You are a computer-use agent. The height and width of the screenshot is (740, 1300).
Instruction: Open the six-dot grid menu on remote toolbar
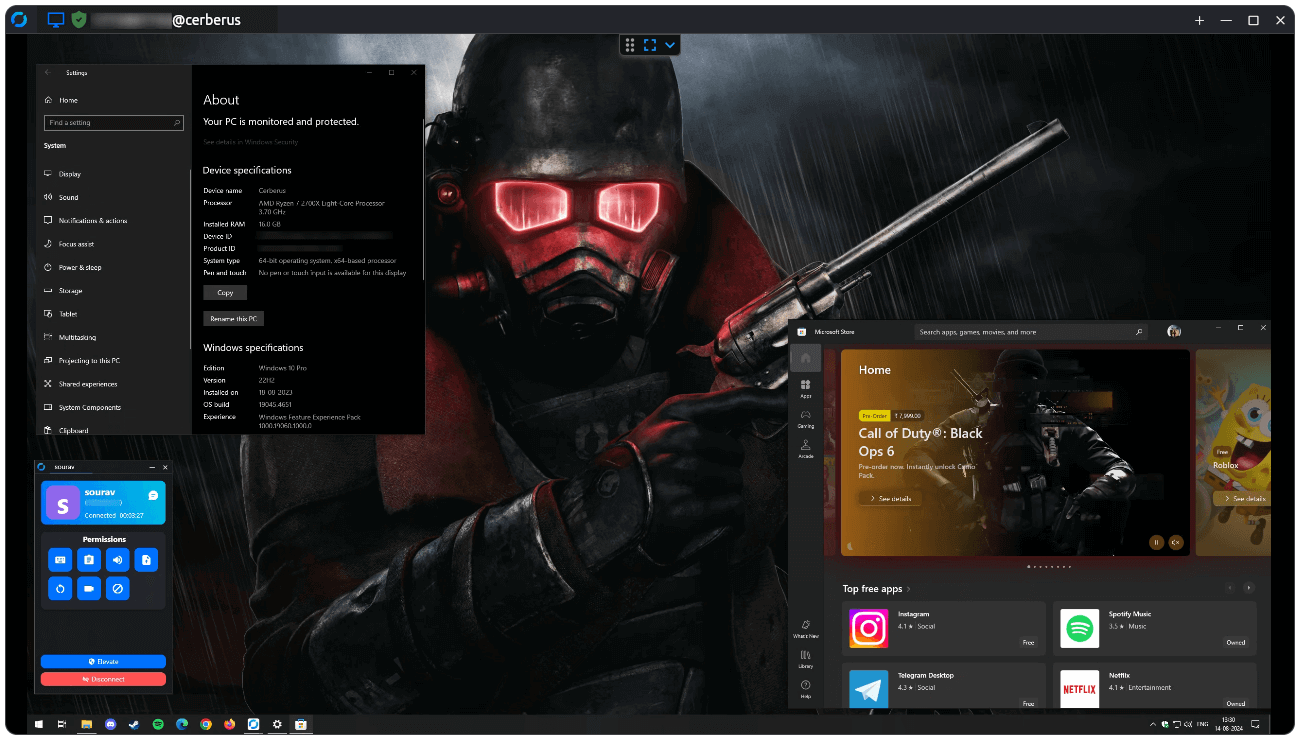tap(630, 44)
